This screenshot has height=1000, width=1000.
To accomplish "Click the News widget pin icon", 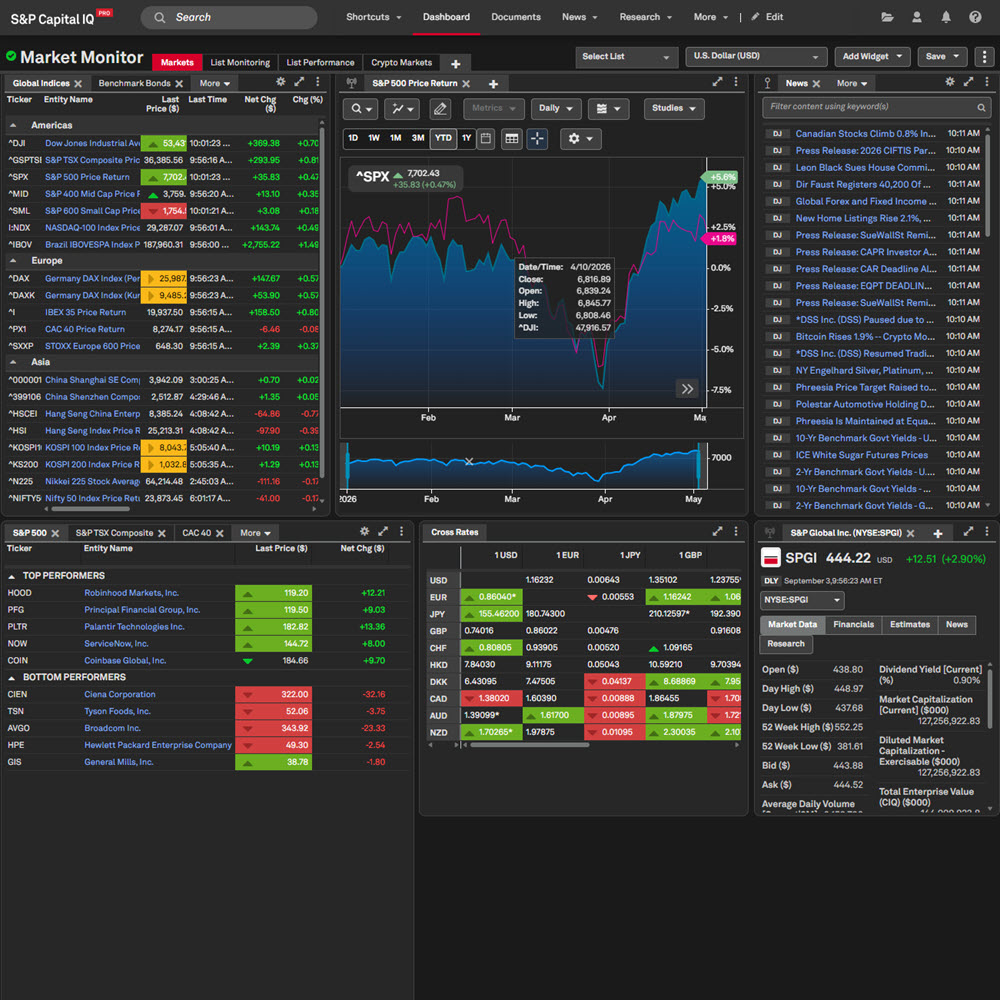I will click(x=767, y=84).
